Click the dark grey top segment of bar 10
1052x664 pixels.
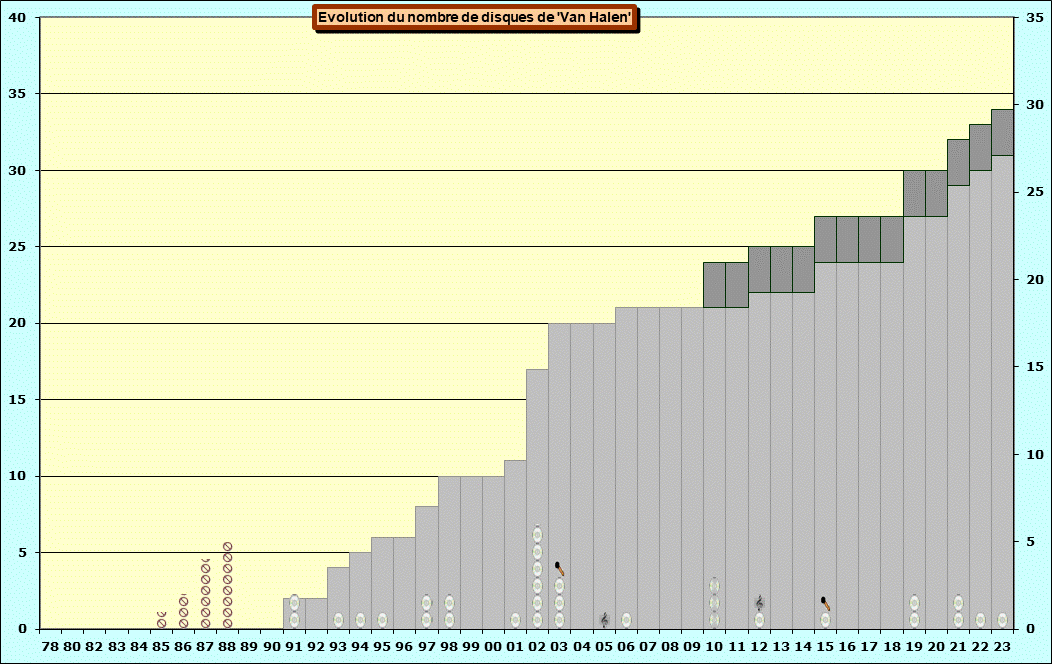click(715, 285)
